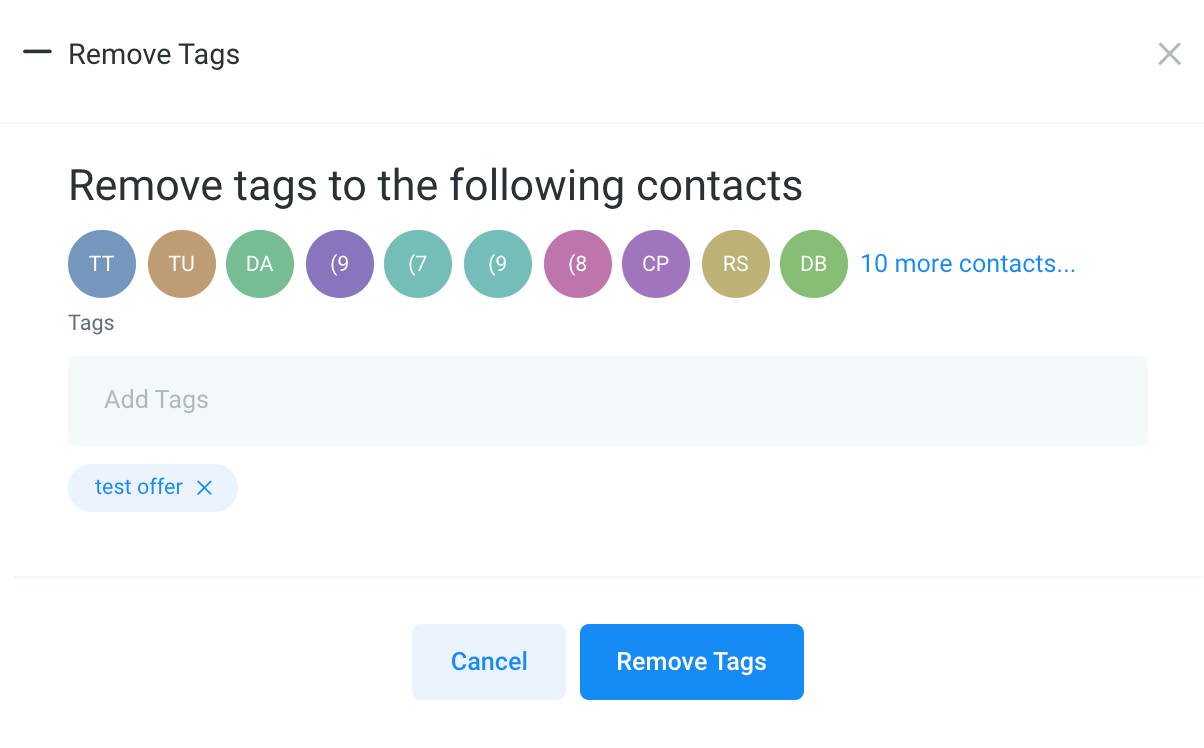The image size is (1204, 748).
Task: Select the TU contact avatar
Action: point(182,264)
